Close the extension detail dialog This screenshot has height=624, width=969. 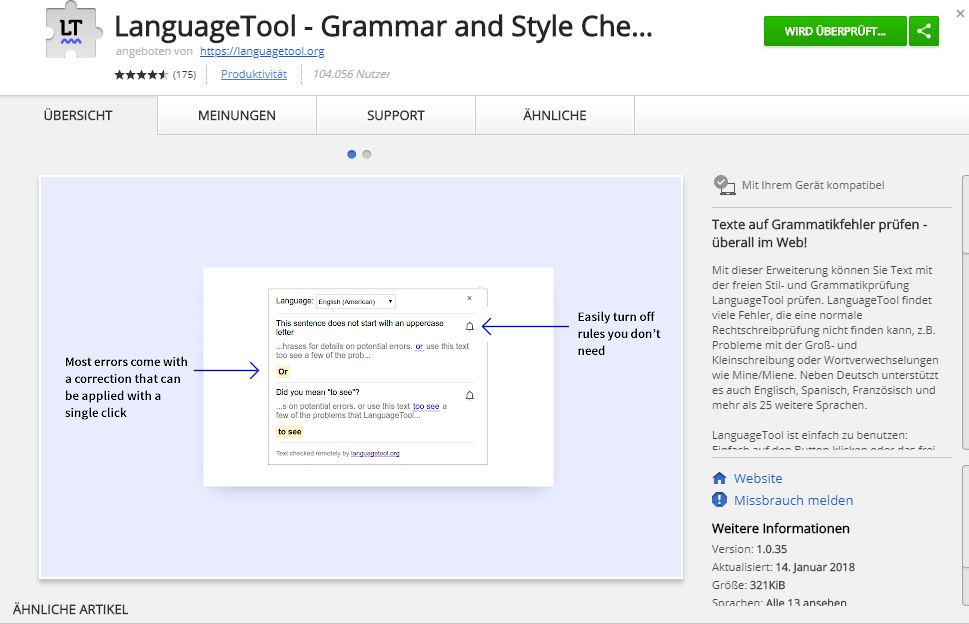coord(960,12)
